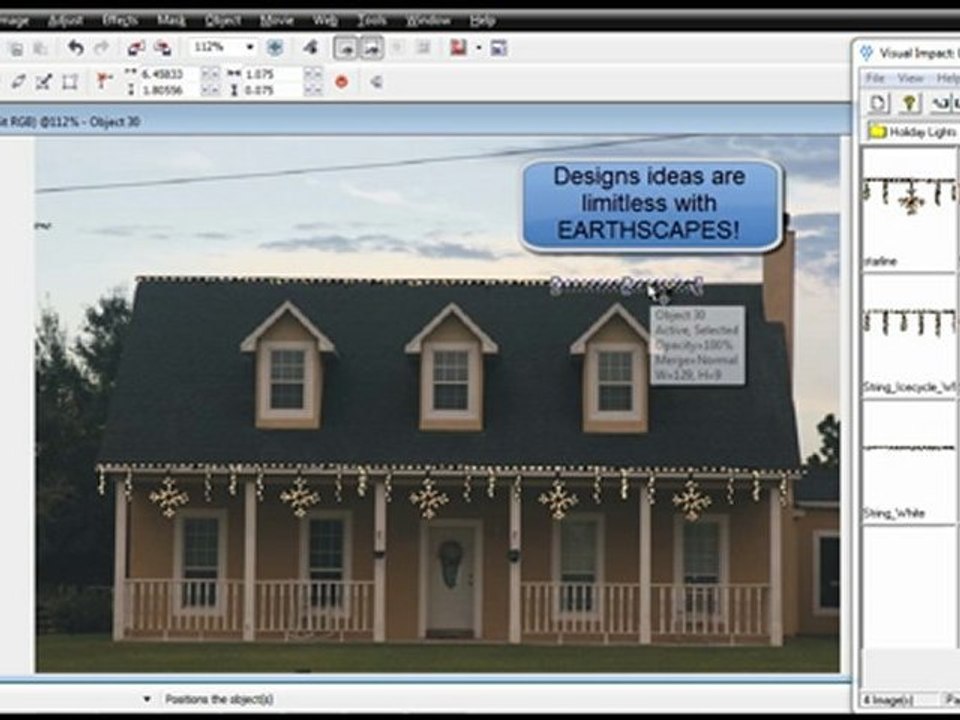Click the second red overlapping-shapes icon before zoom box

(x=162, y=48)
